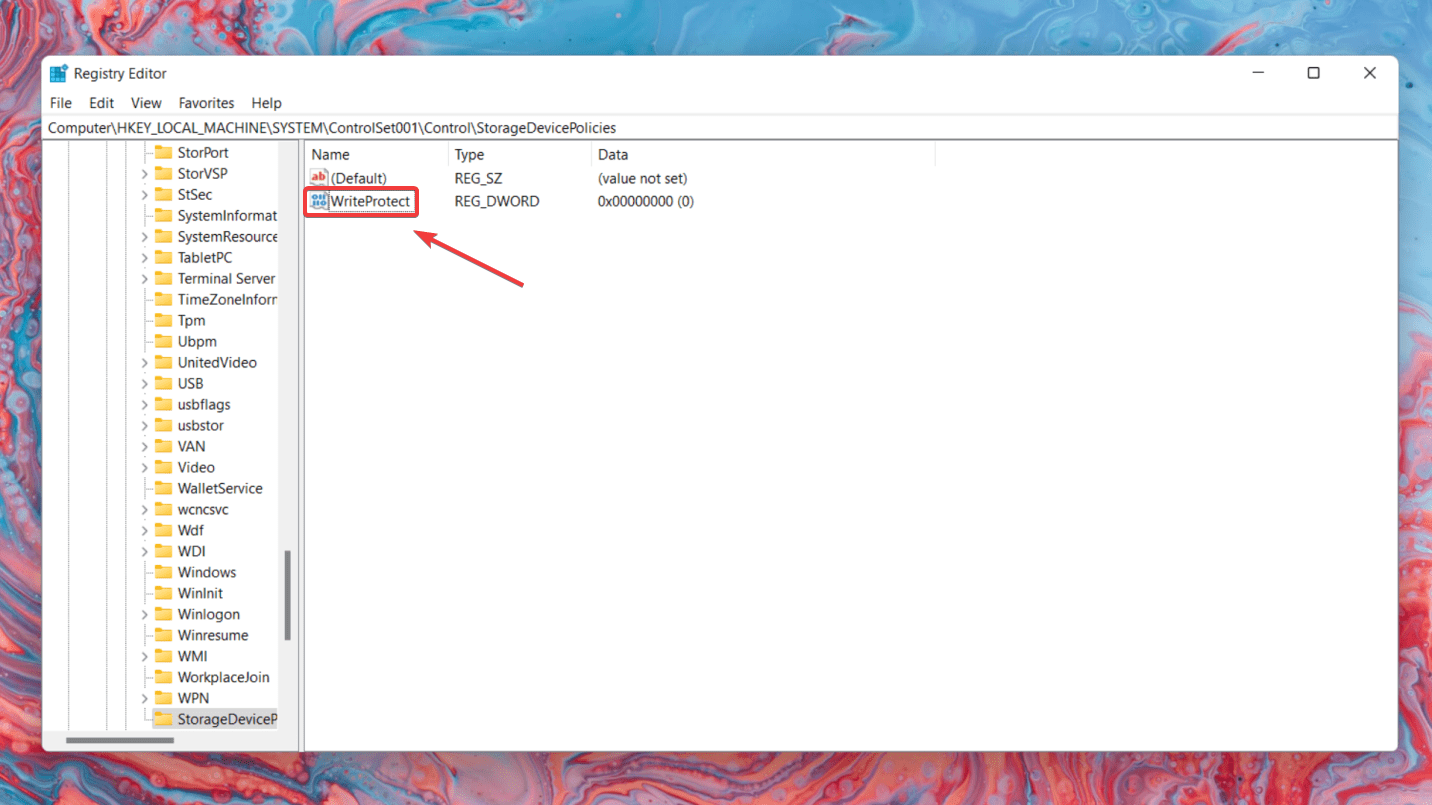Click the REG_DWORD type cell
This screenshot has width=1432, height=805.
[497, 201]
